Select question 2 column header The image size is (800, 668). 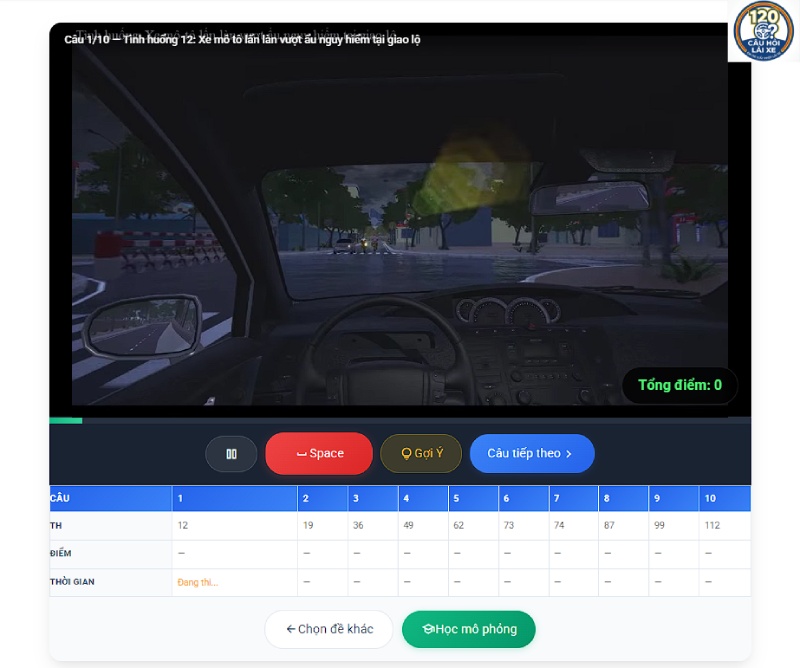click(x=322, y=498)
